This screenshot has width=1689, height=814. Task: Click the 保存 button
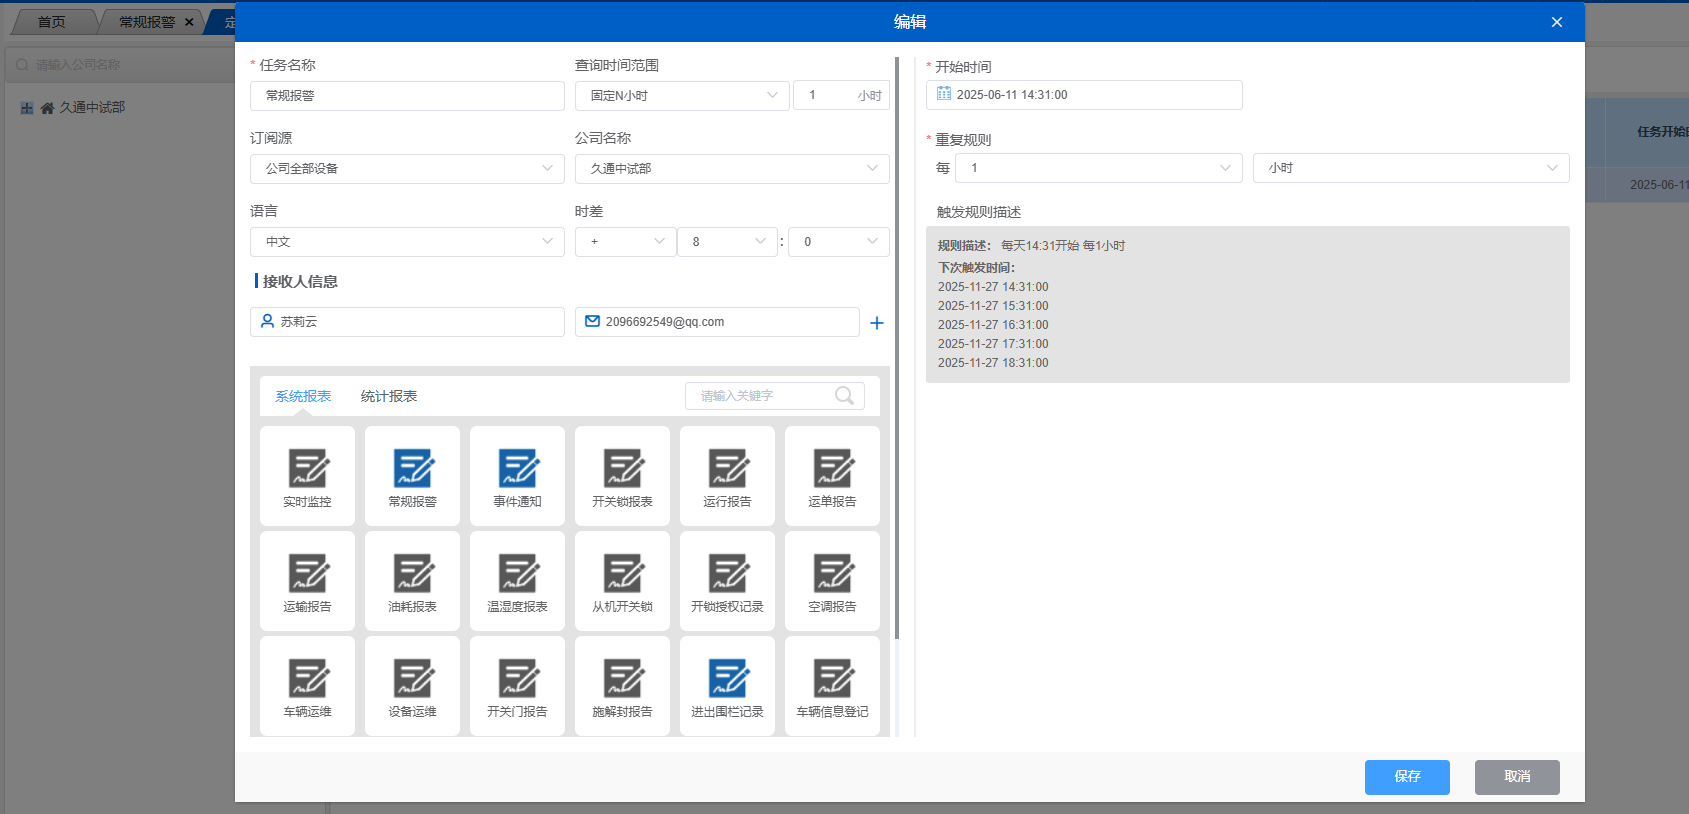[1407, 777]
